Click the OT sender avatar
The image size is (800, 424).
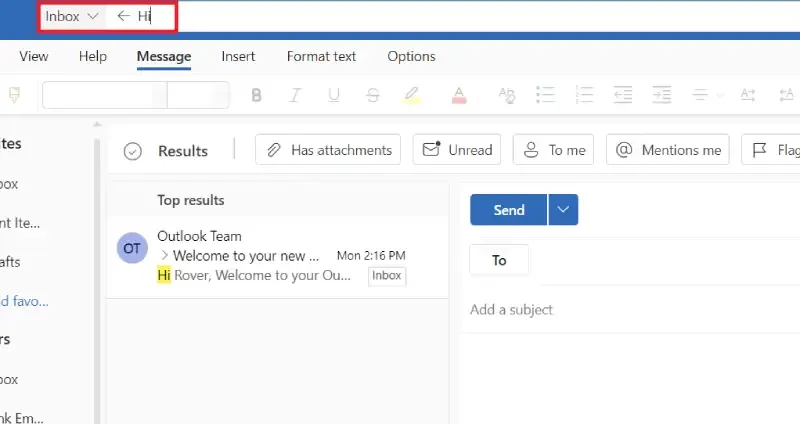click(x=132, y=248)
